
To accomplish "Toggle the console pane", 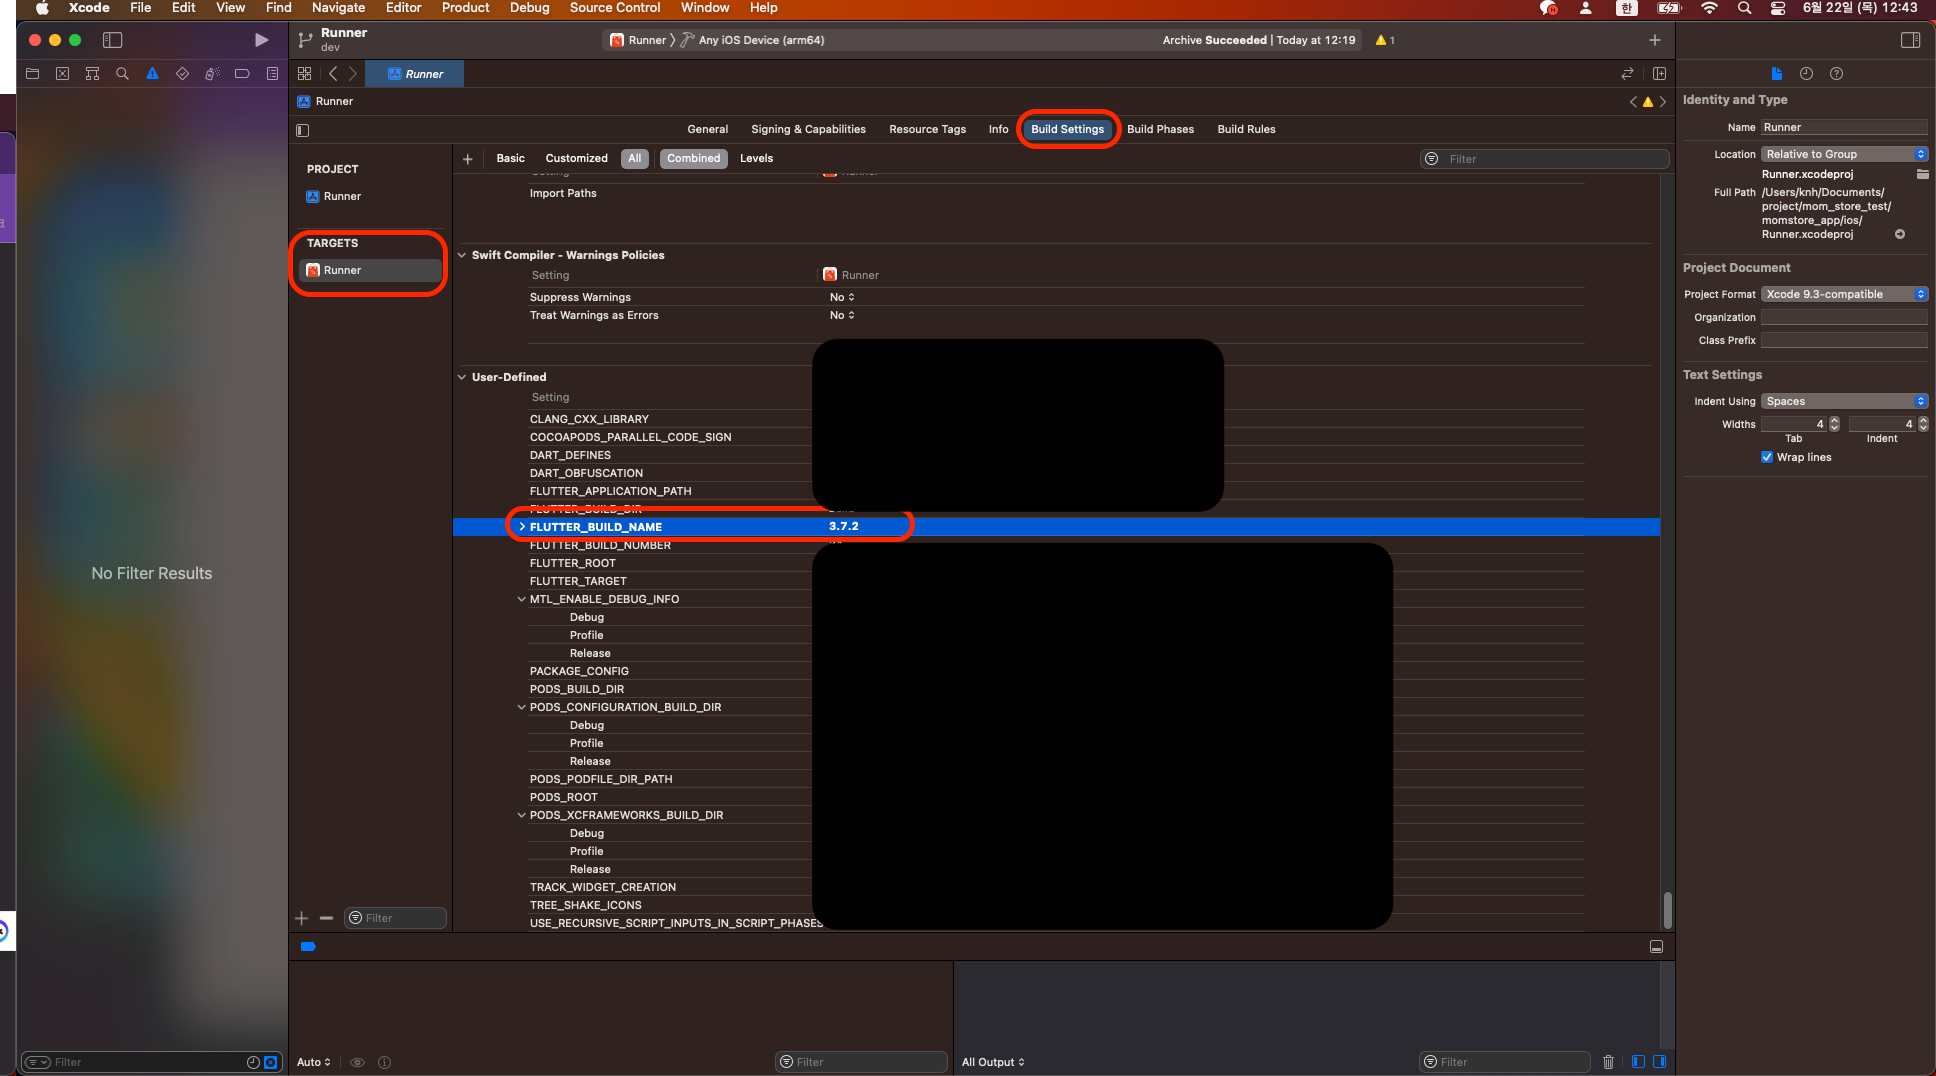I will coord(1660,1062).
